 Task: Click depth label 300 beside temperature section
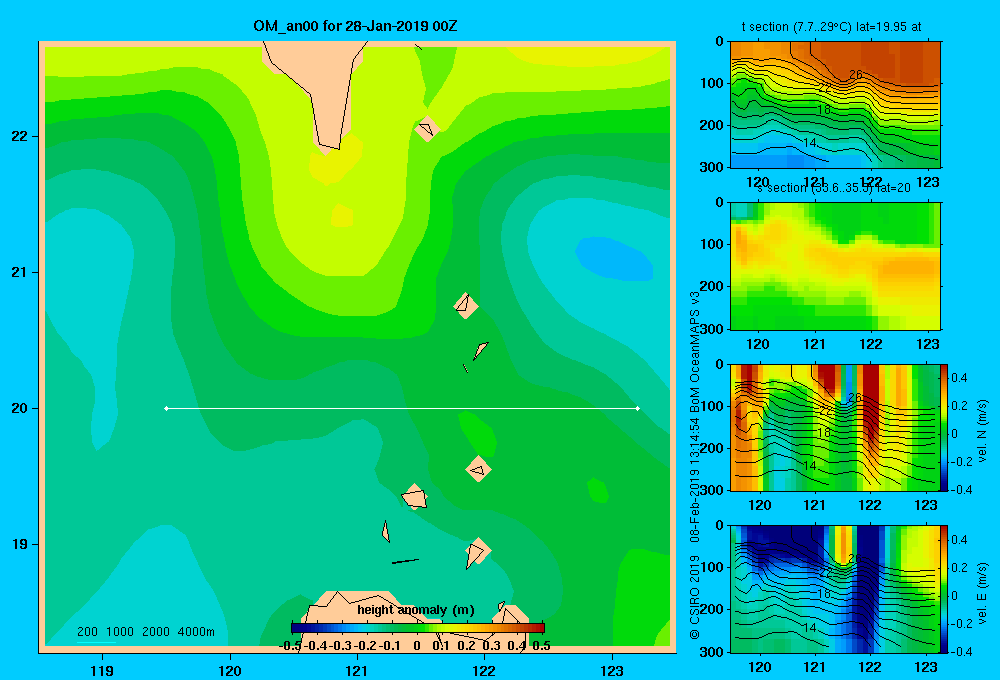(712, 167)
